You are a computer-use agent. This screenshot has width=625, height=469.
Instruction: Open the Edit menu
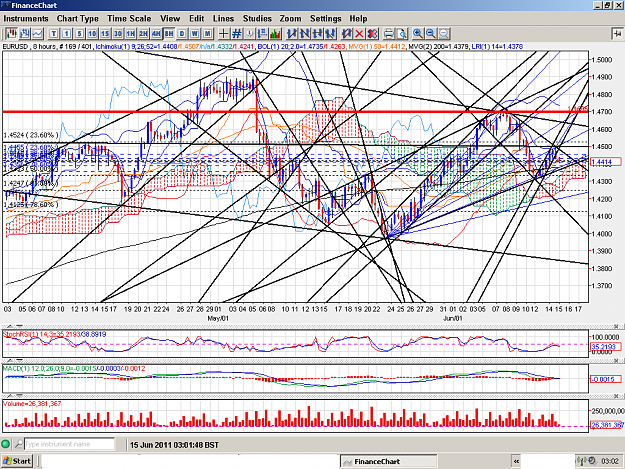197,18
